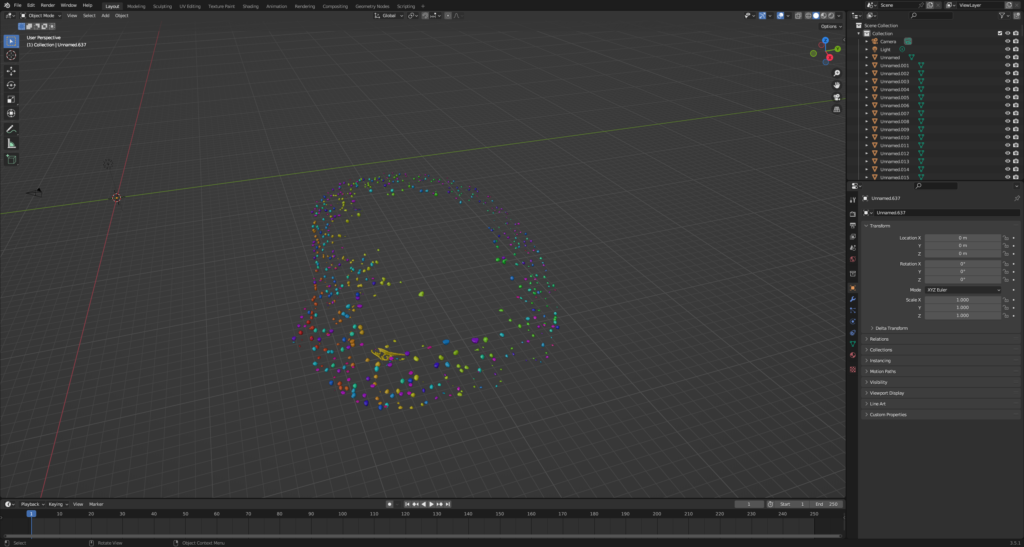Click frame 100 on the timeline ruler
Viewport: 1024px width, 547px height.
pyautogui.click(x=342, y=514)
